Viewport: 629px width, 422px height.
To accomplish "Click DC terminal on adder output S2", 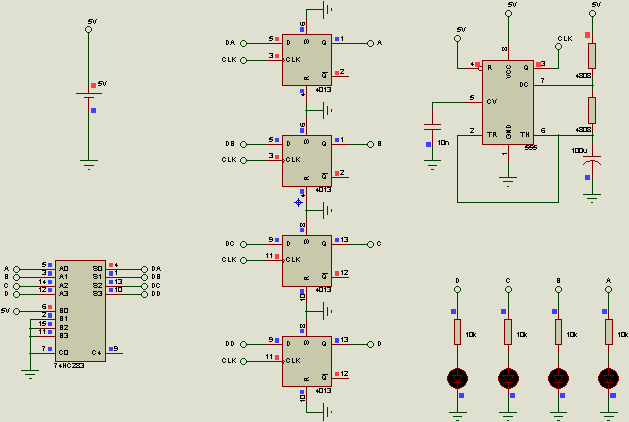I will [144, 286].
